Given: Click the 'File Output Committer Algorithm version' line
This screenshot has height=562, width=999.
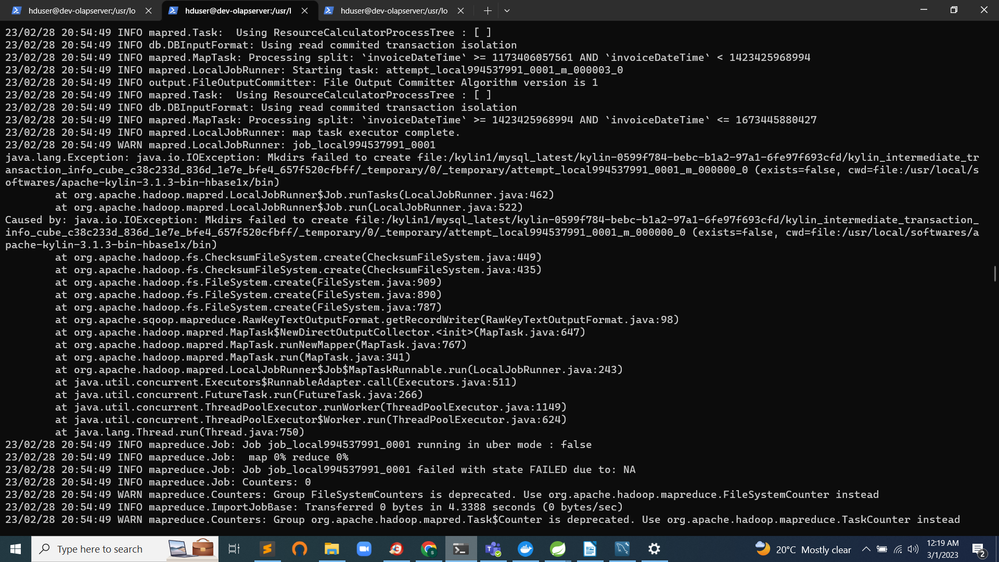Looking at the screenshot, I should coord(301,82).
